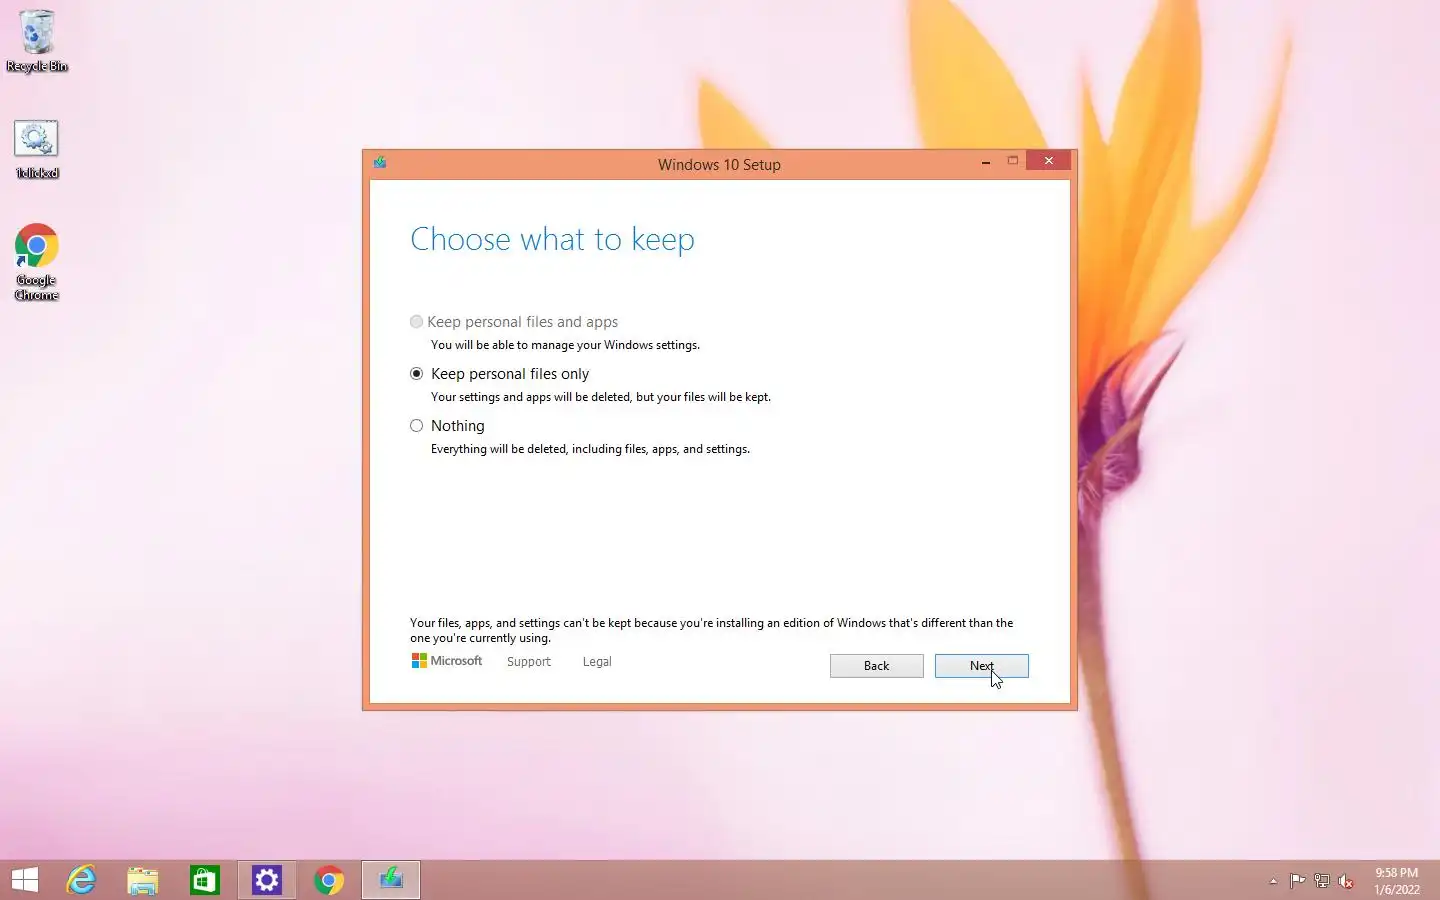Open the Windows Start button
The image size is (1440, 900).
click(25, 880)
